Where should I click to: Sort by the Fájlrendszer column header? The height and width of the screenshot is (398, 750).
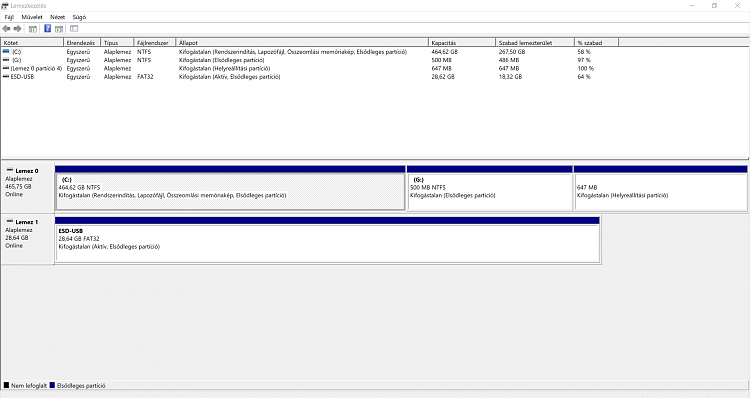tap(155, 43)
